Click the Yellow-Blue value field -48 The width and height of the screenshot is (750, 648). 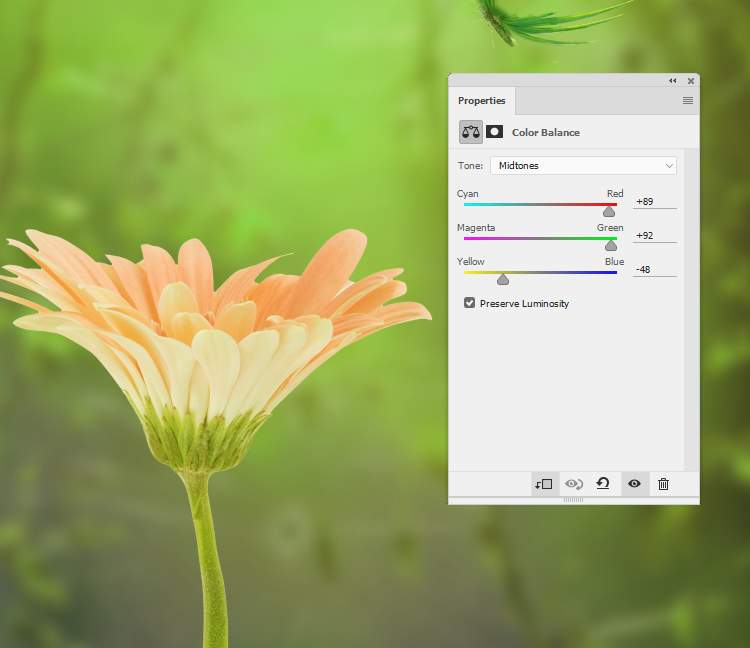point(654,270)
